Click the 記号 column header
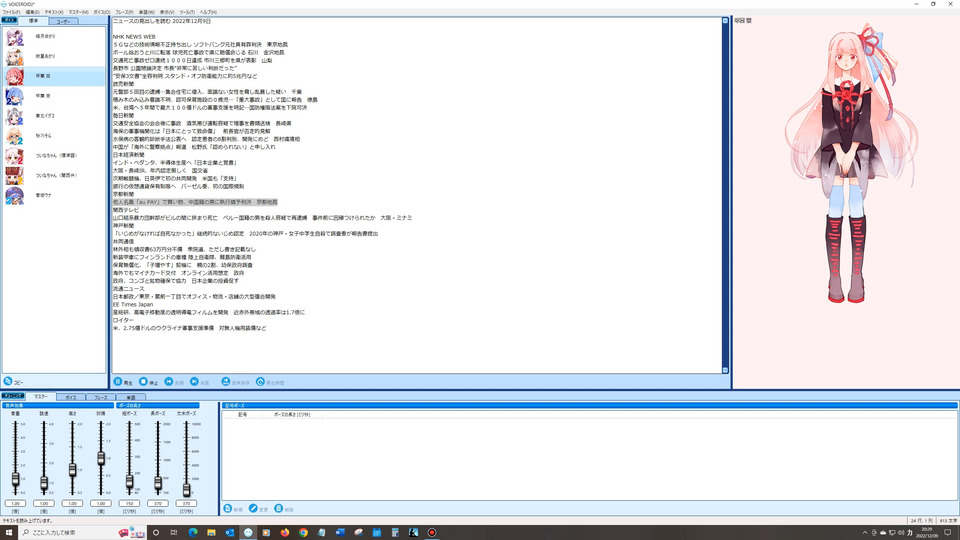This screenshot has height=540, width=960. (x=242, y=414)
